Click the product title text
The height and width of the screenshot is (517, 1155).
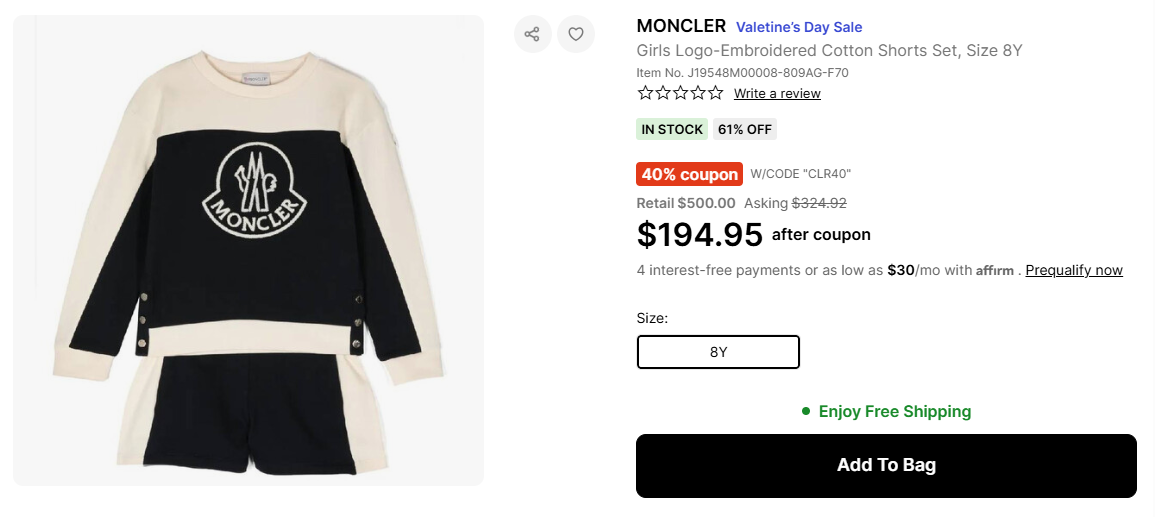pos(829,50)
